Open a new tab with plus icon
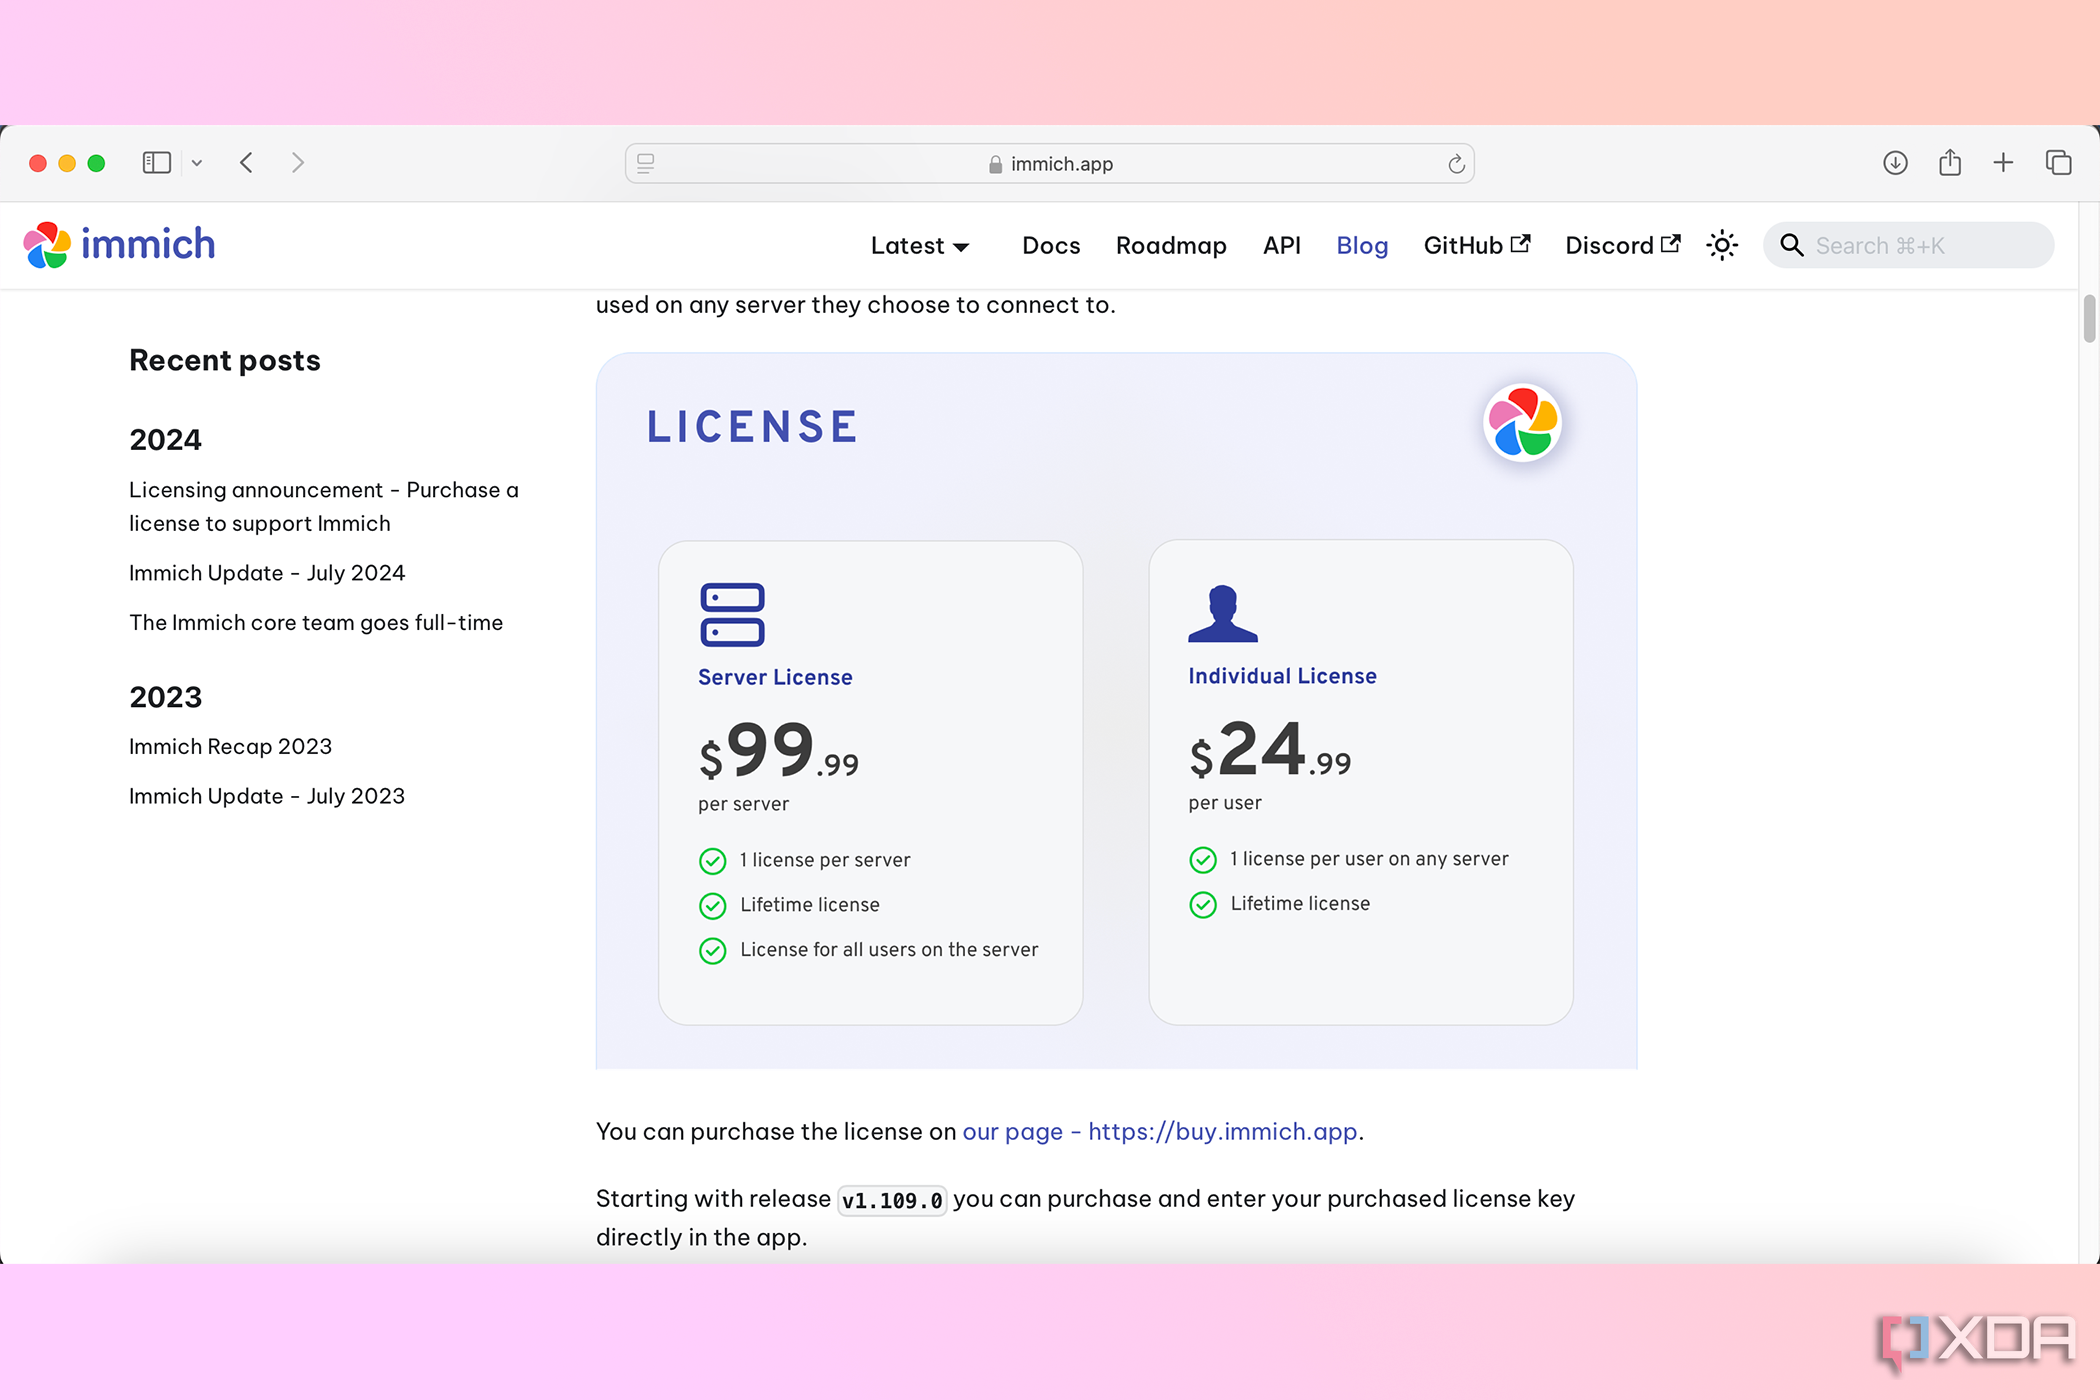This screenshot has width=2100, height=1400. coord(2003,163)
